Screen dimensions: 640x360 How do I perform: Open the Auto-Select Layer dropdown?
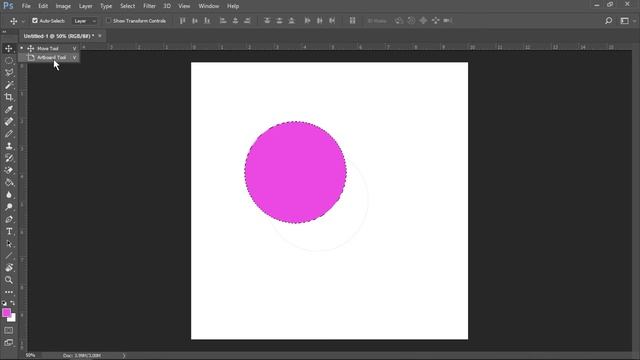click(84, 21)
